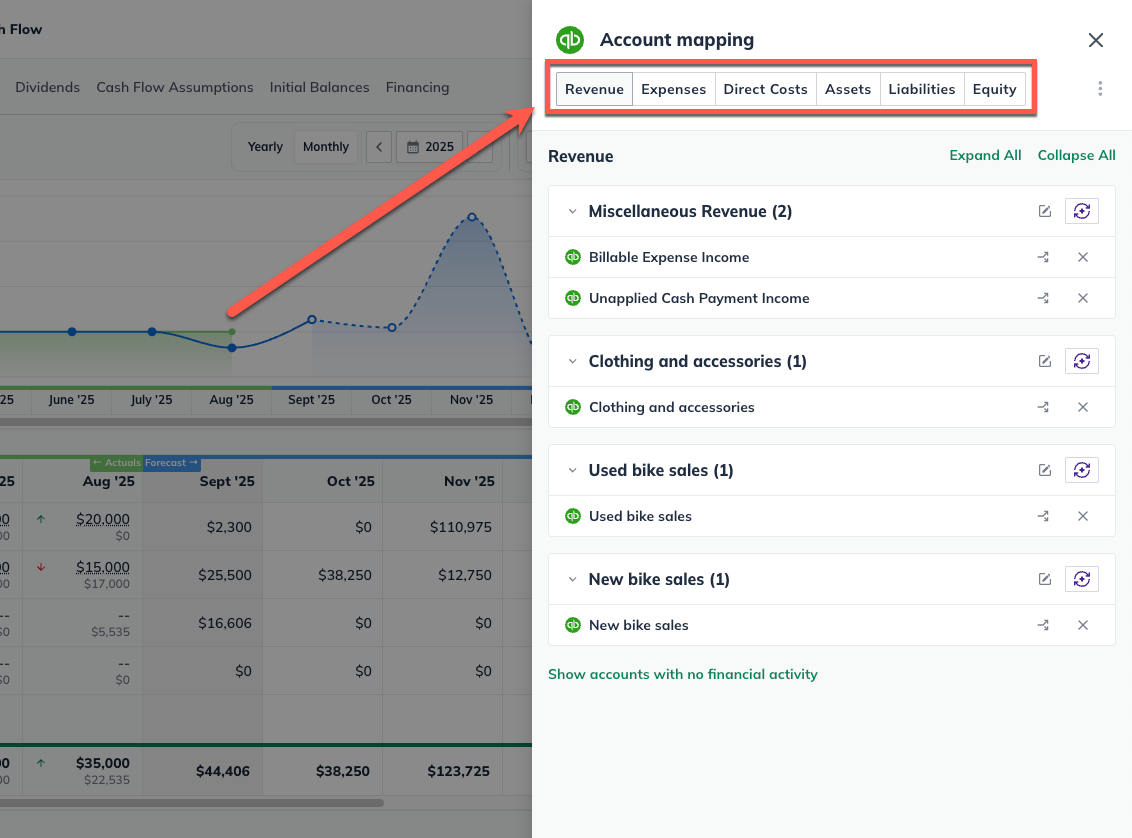Click sync icon for Clothing and accessories group
The width and height of the screenshot is (1132, 838).
(1081, 361)
